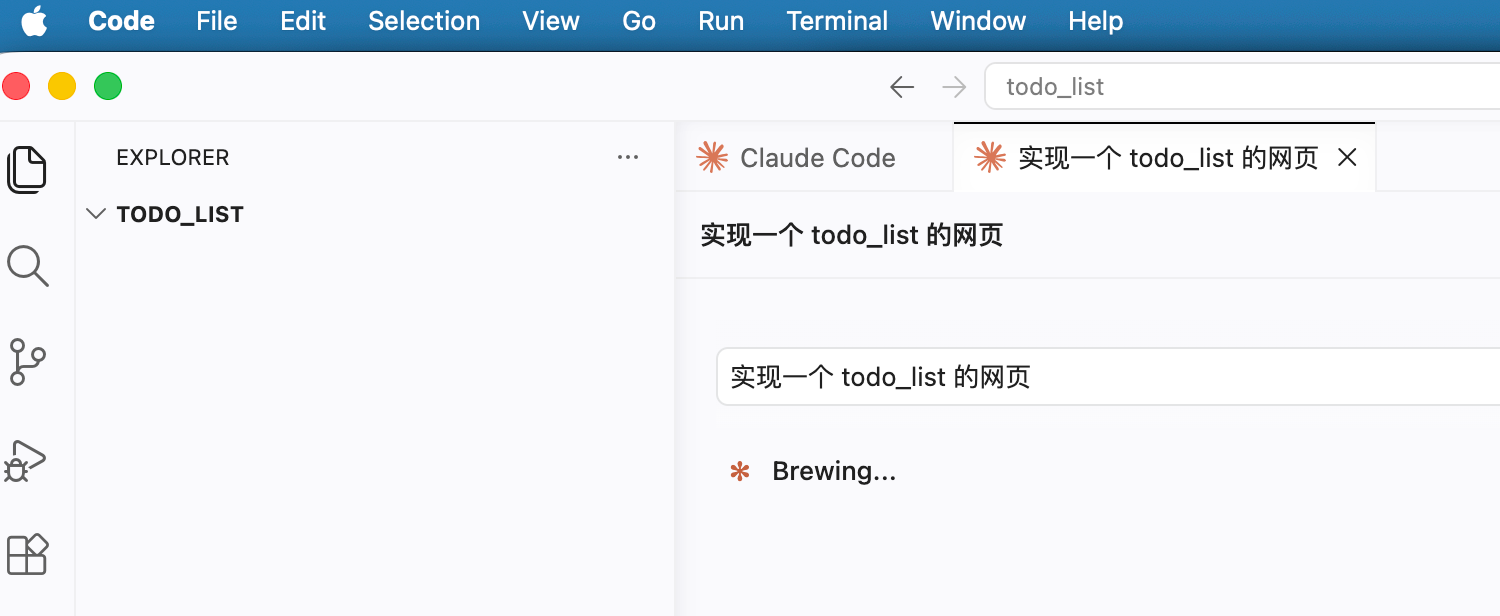Open the Help menu
Screen dimensions: 1500x616
[x=1096, y=21]
